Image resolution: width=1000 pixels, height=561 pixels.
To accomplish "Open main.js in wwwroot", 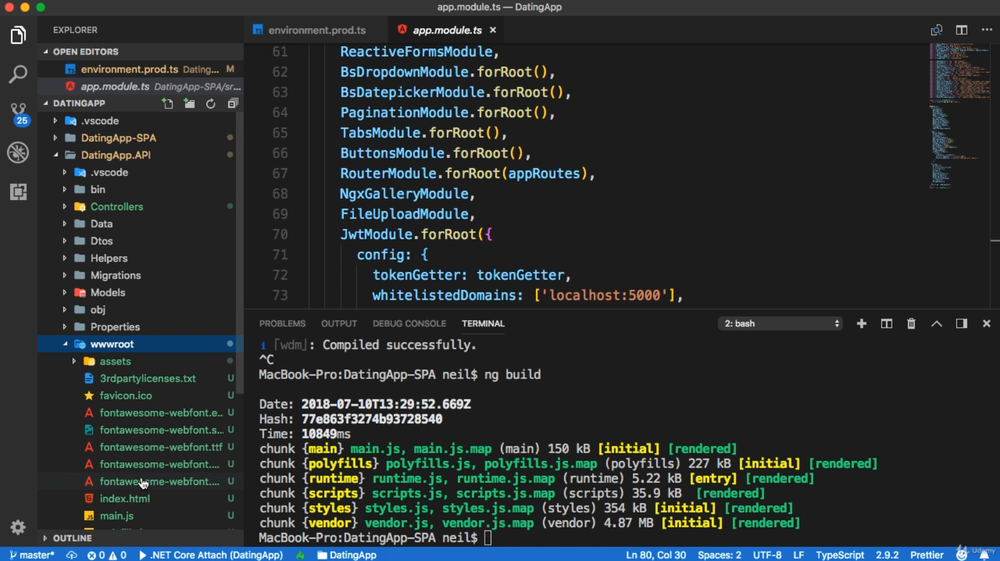I will [116, 516].
